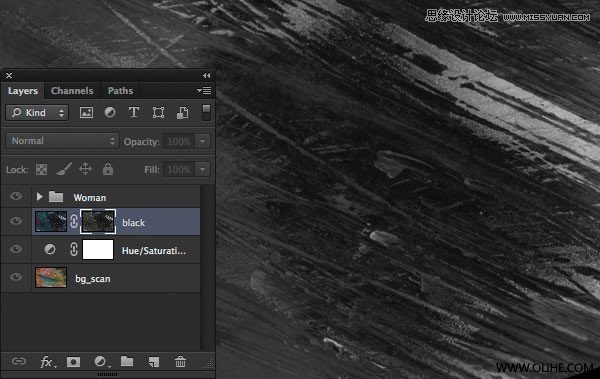The image size is (600, 379).
Task: Hide the black layer
Action: 16,221
